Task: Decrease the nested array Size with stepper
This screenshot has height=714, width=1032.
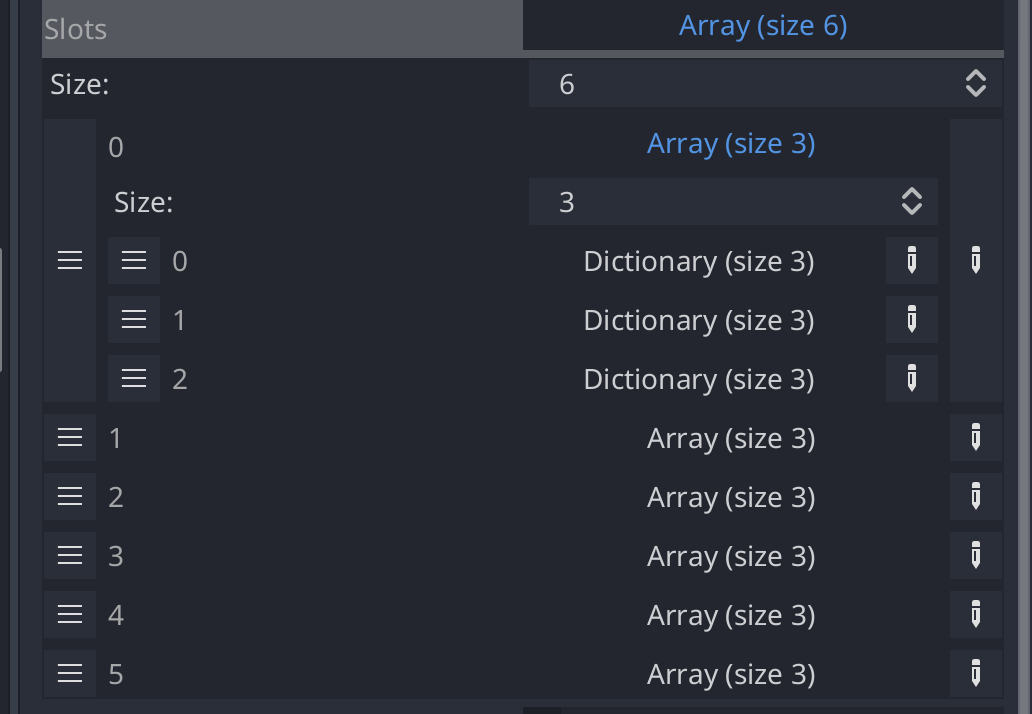Action: click(x=911, y=208)
